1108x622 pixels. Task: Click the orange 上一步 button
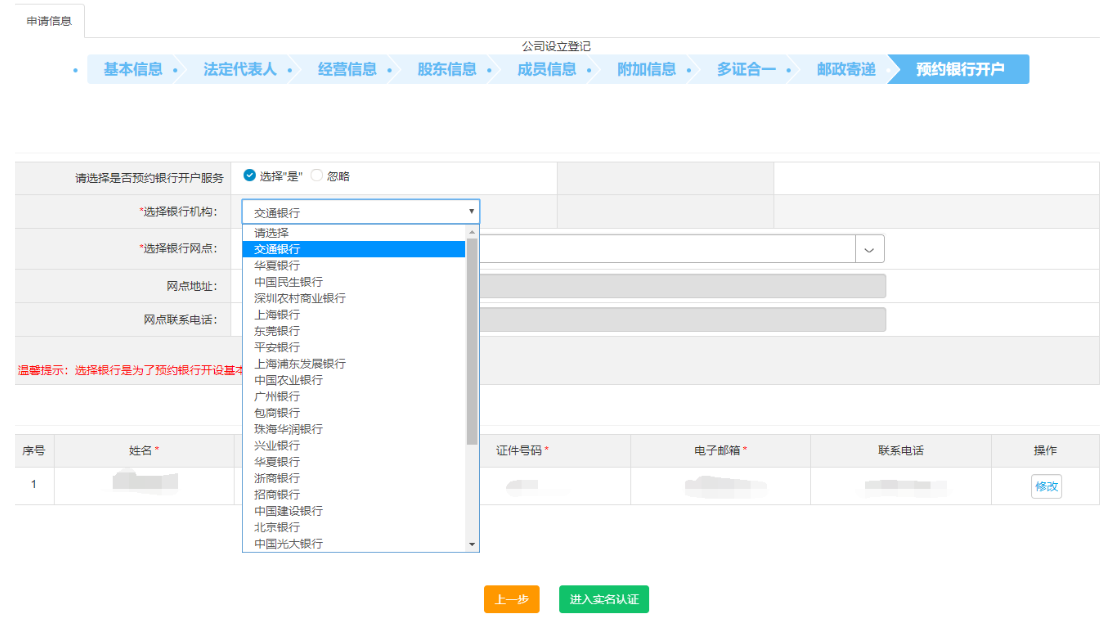pyautogui.click(x=511, y=599)
